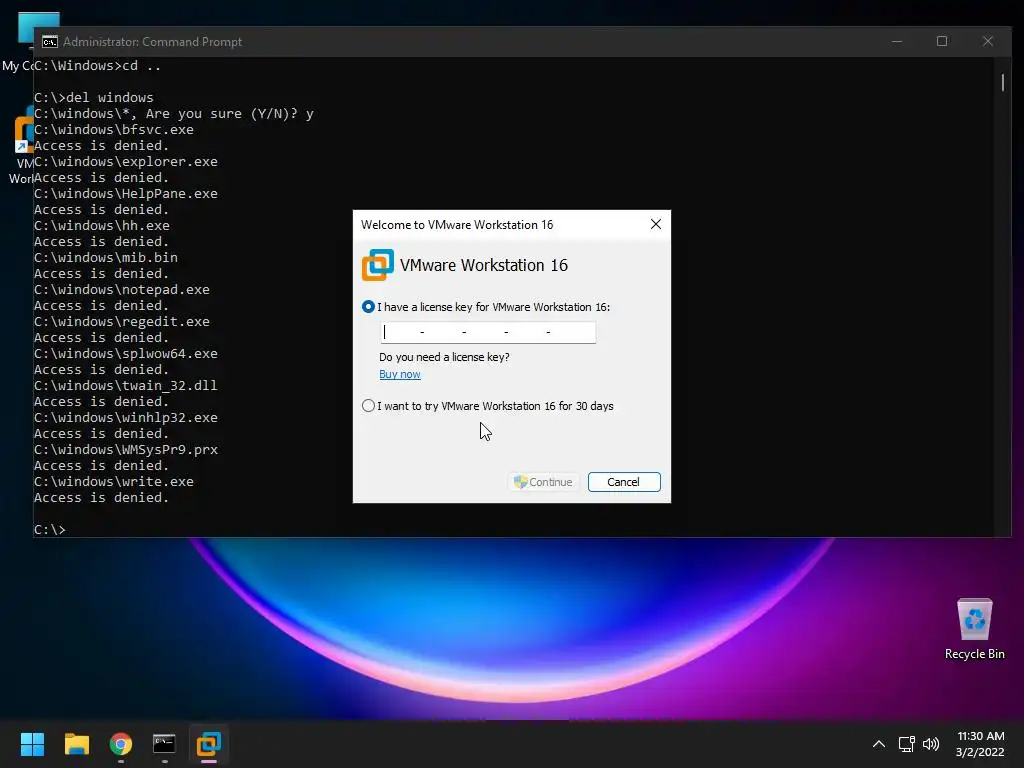Click 'Access is denied.' under C:\windows\write.exe
1024x768 pixels.
click(102, 498)
